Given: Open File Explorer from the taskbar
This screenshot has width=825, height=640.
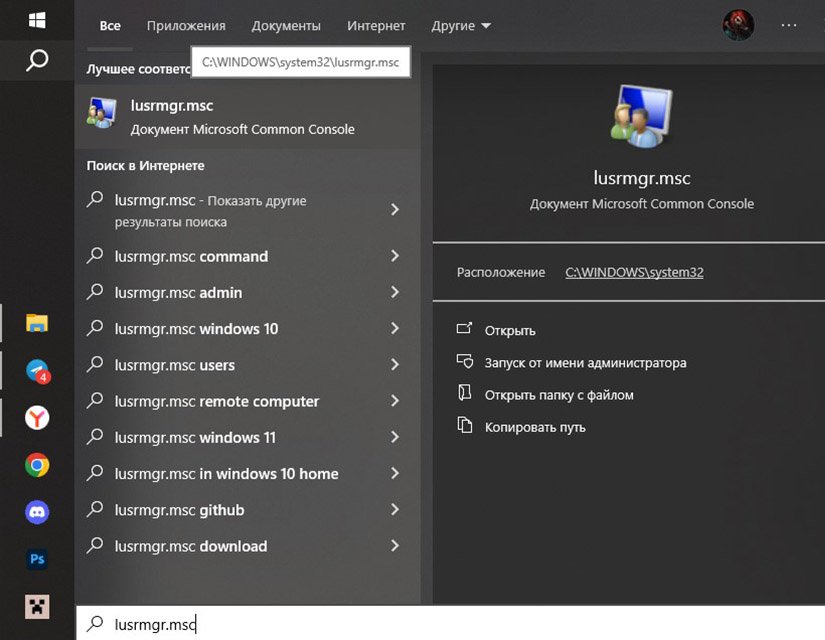Looking at the screenshot, I should tap(37, 323).
